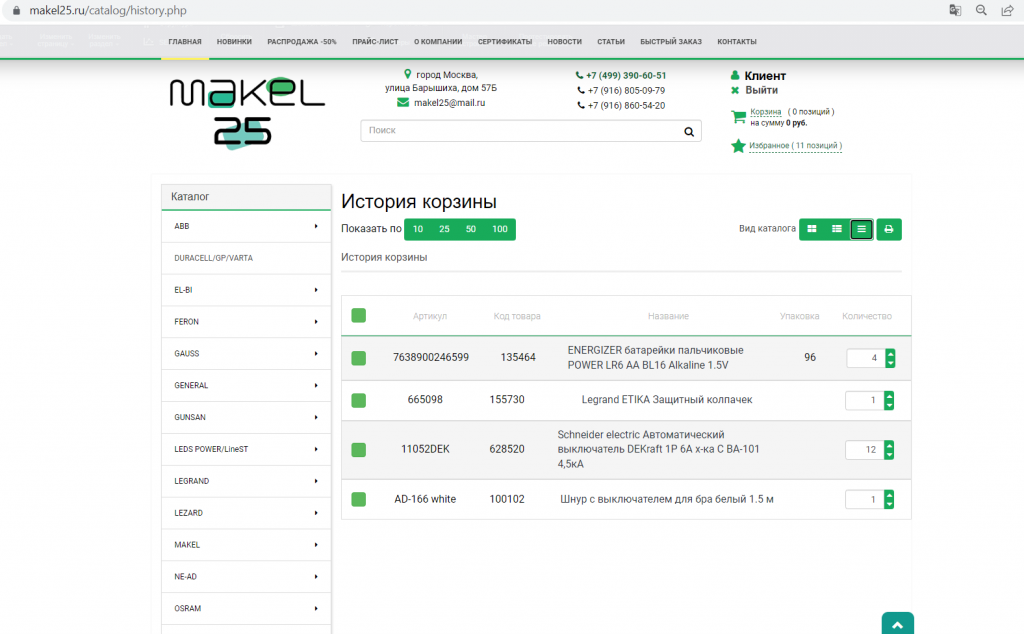Toggle the select-all checkbox in table header

click(359, 315)
